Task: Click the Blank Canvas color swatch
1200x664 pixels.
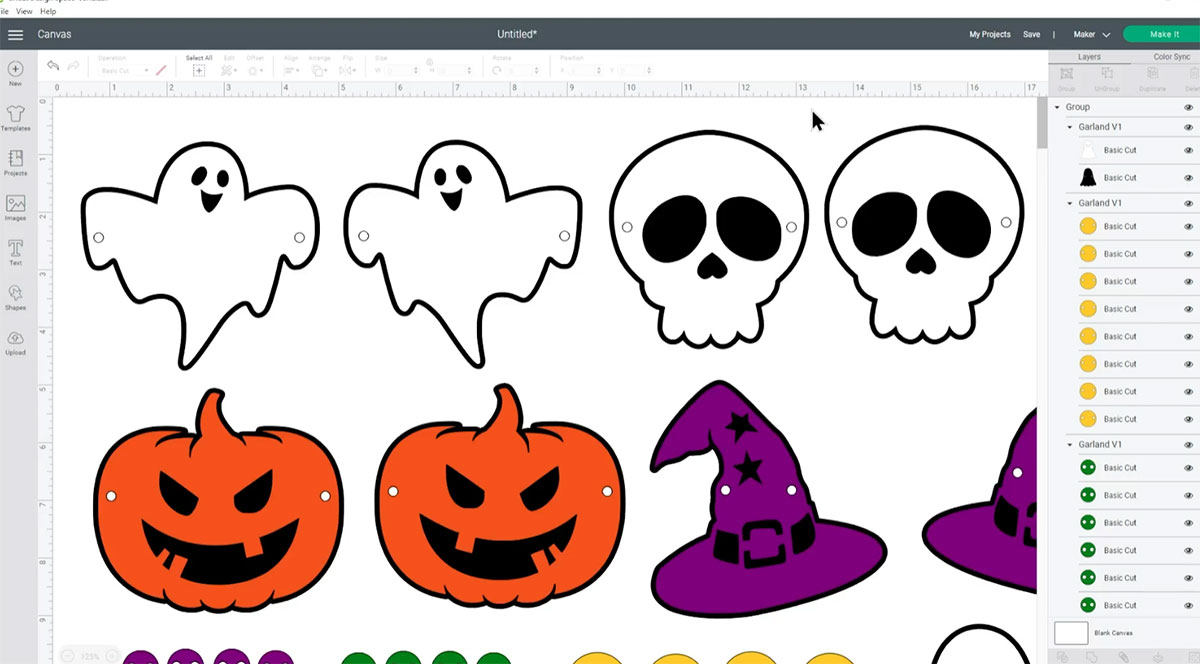Action: [x=1071, y=633]
